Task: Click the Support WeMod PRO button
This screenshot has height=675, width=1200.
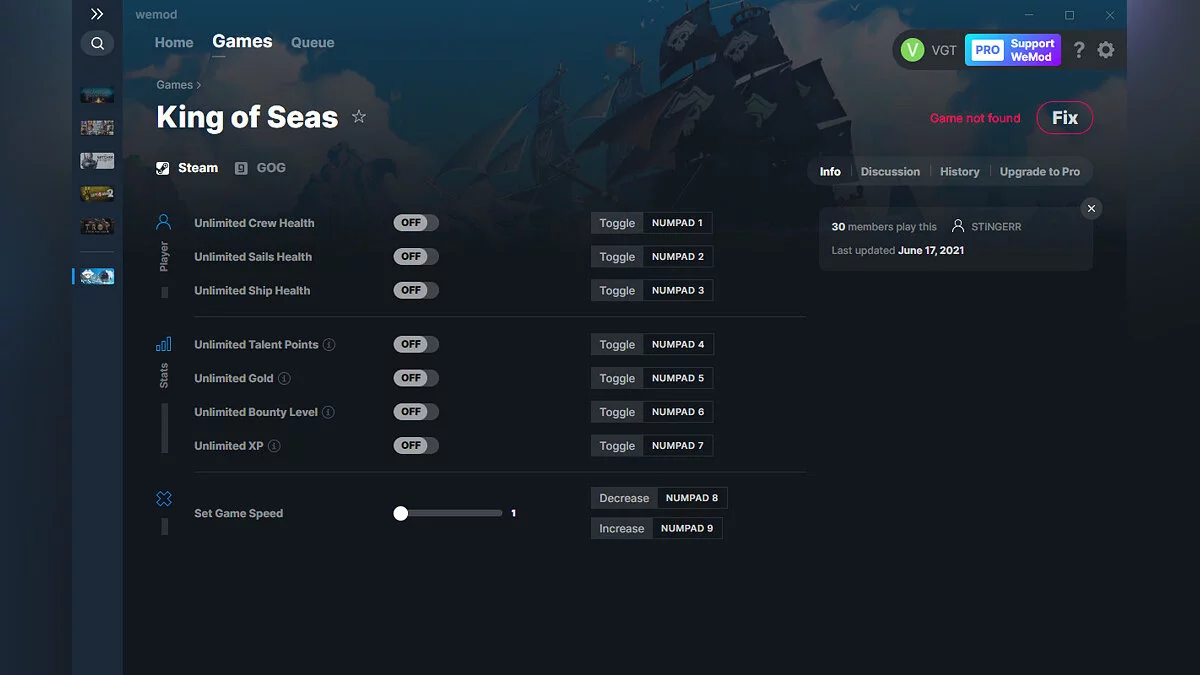Action: pyautogui.click(x=1013, y=49)
